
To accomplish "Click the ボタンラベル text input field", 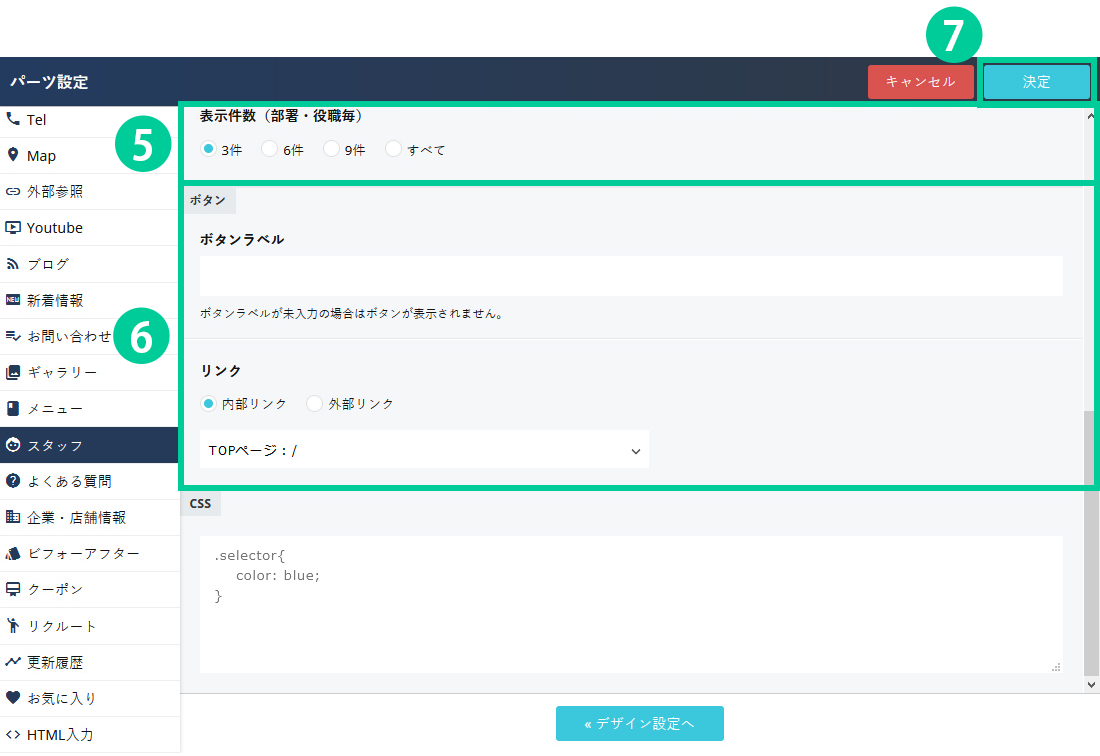I will click(x=630, y=276).
